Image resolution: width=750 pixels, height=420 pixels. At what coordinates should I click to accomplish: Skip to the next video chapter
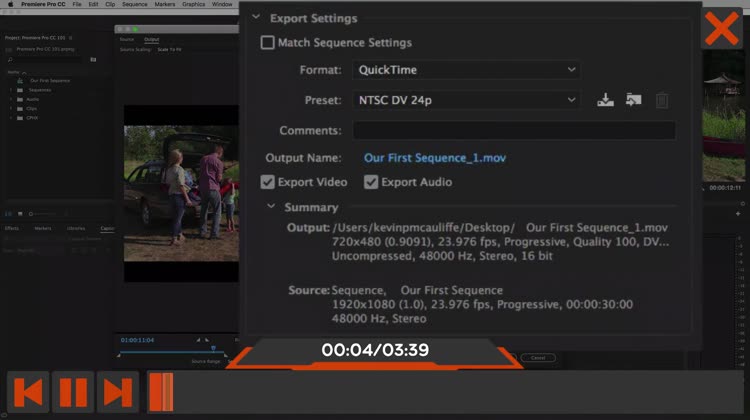[118, 392]
